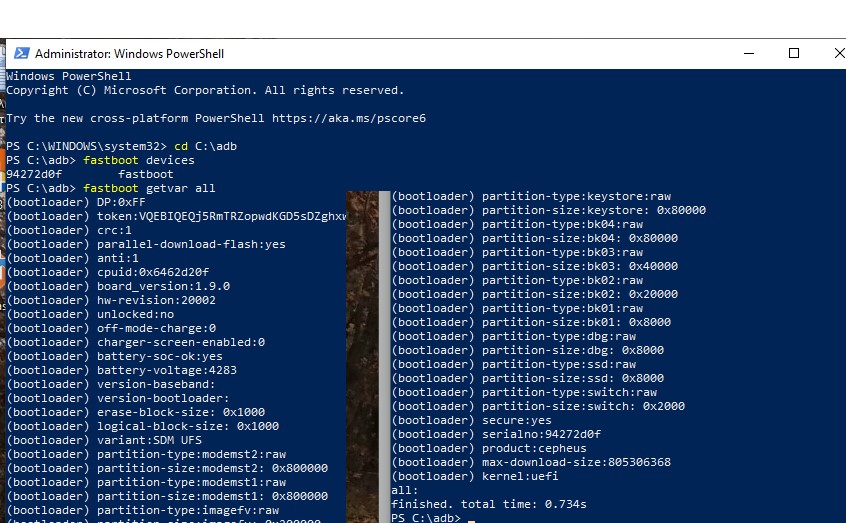Click the 'cpuid:0x6462d20f' line
Image resolution: width=846 pixels, height=523 pixels.
tap(107, 273)
